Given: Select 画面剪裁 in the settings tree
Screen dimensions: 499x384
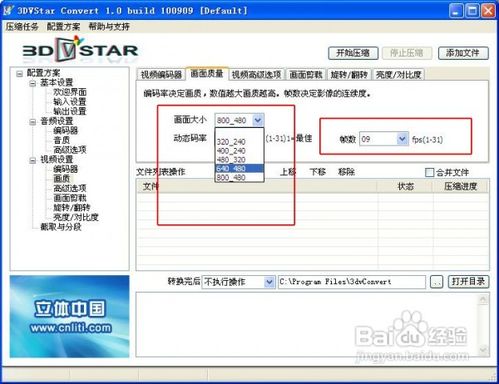Looking at the screenshot, I should coord(70,198).
